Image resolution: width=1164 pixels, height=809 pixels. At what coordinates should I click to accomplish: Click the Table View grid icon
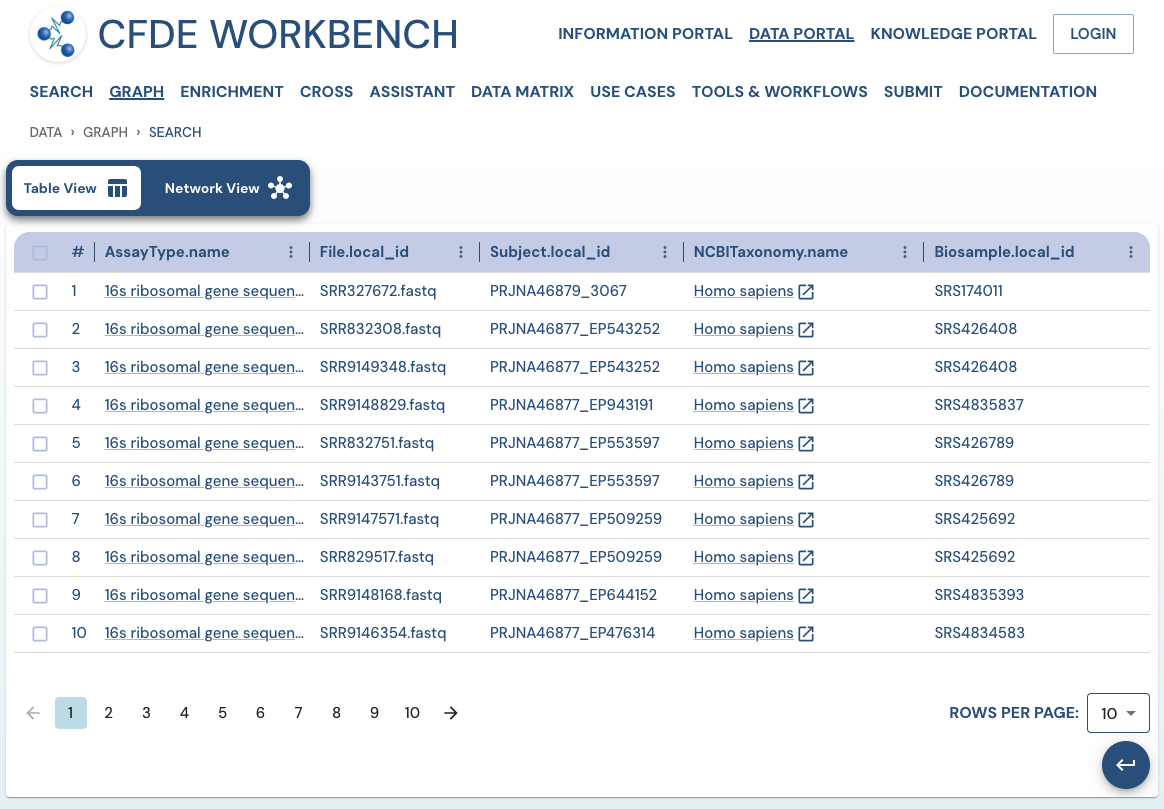pos(117,188)
